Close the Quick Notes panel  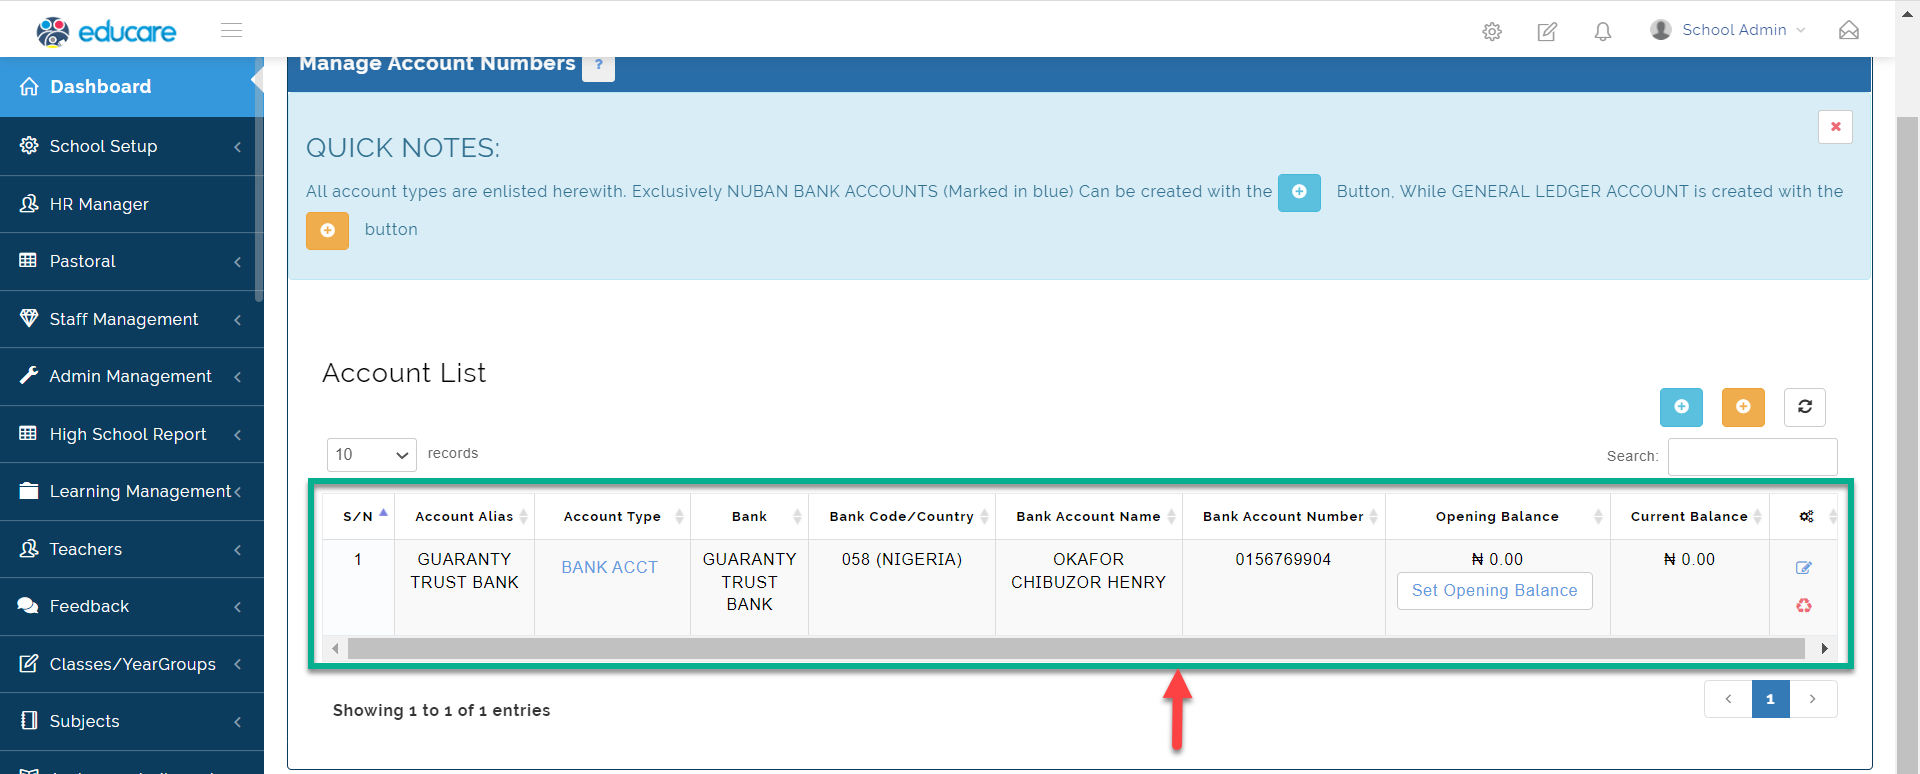(1835, 127)
